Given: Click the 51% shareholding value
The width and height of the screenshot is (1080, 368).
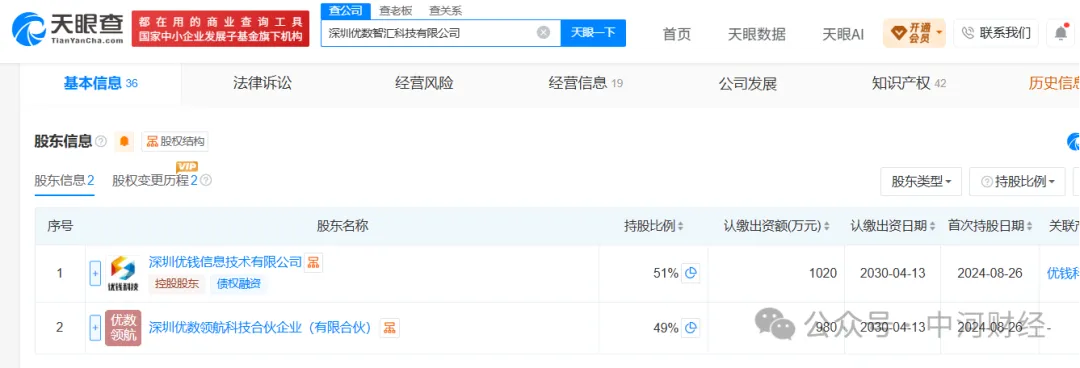Looking at the screenshot, I should (666, 273).
